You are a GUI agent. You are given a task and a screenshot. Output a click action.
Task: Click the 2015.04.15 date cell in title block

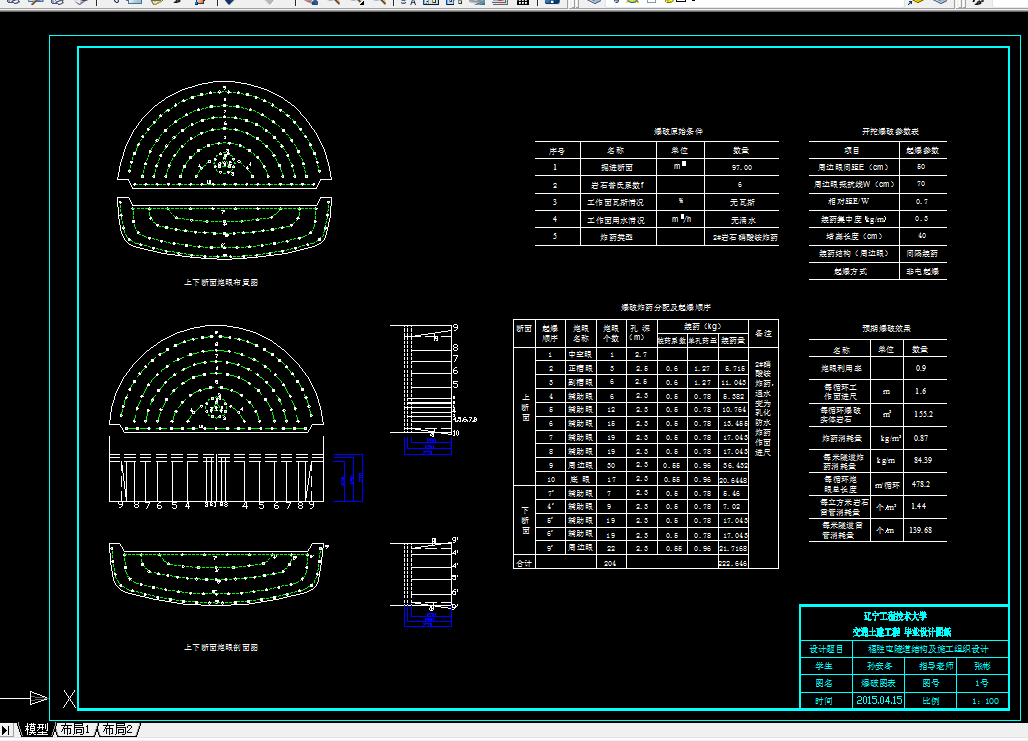click(x=879, y=700)
